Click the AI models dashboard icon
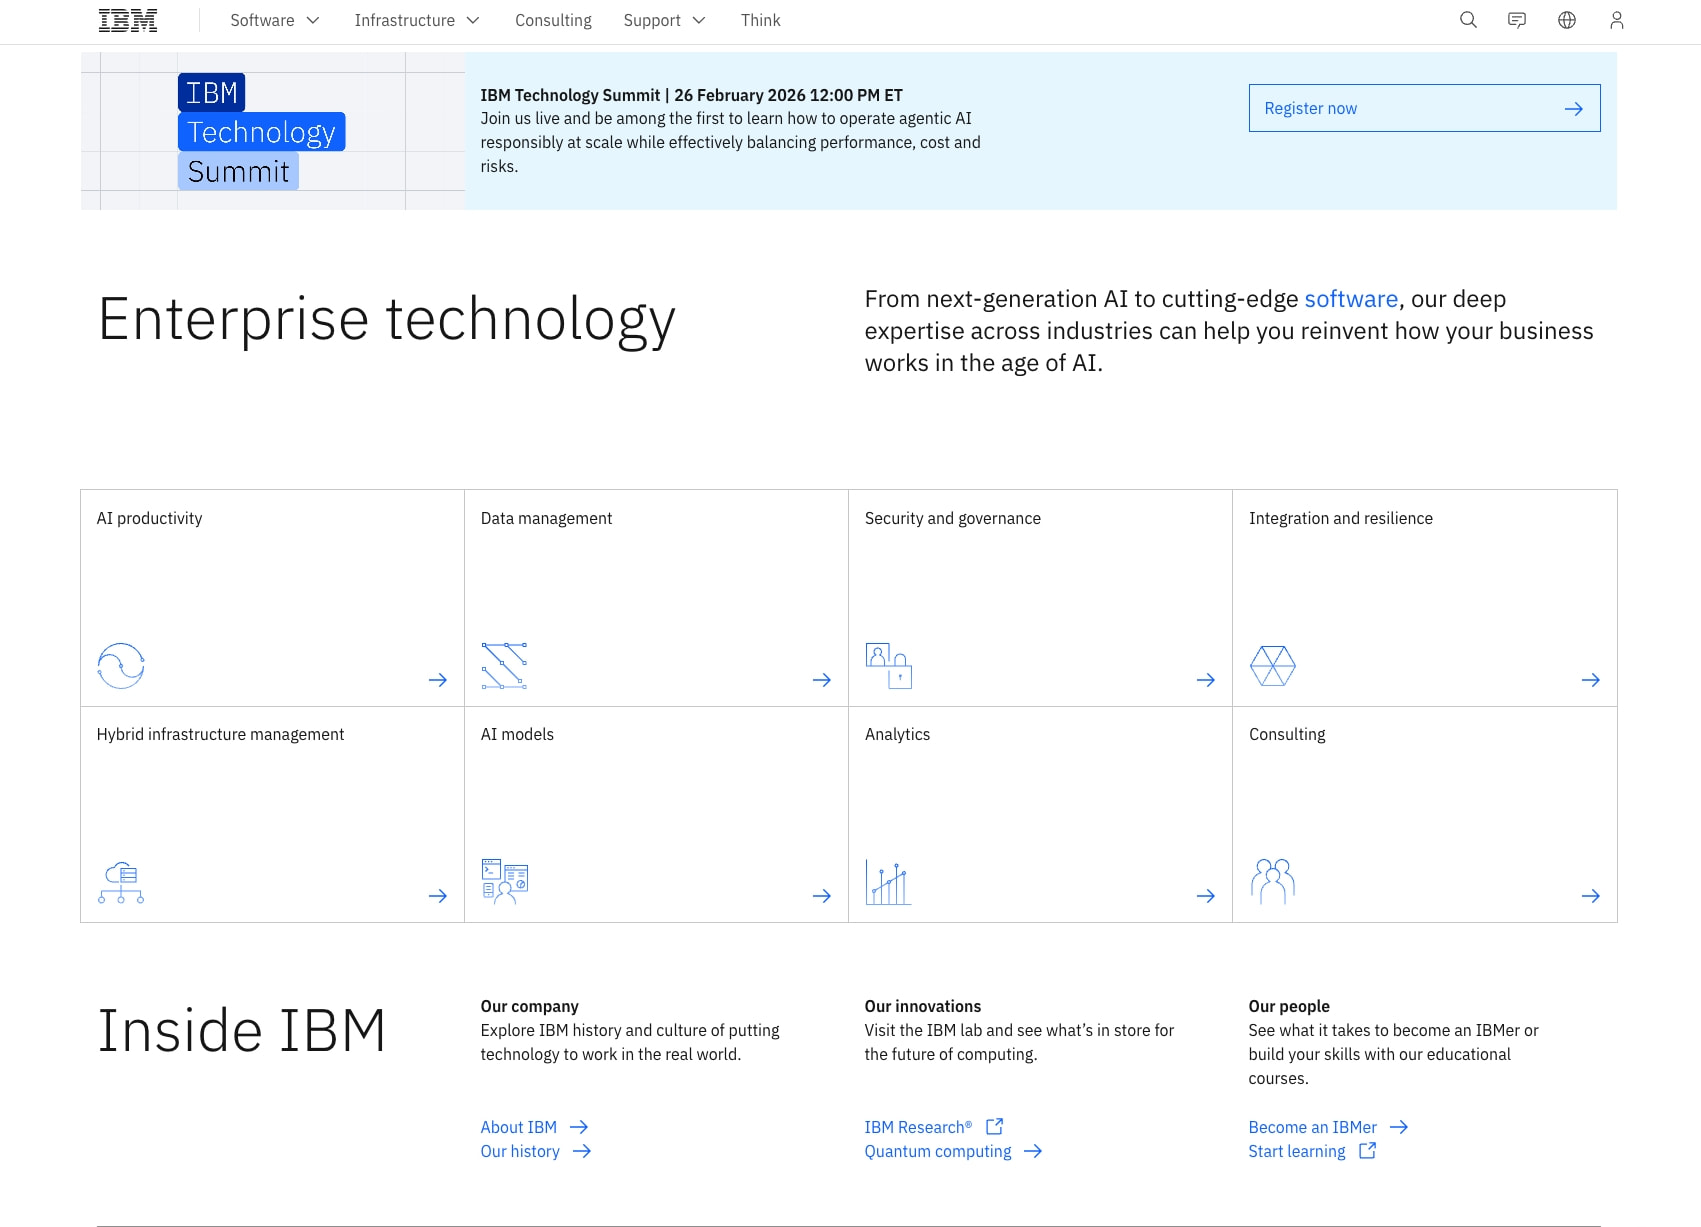The image size is (1701, 1227). 504,881
